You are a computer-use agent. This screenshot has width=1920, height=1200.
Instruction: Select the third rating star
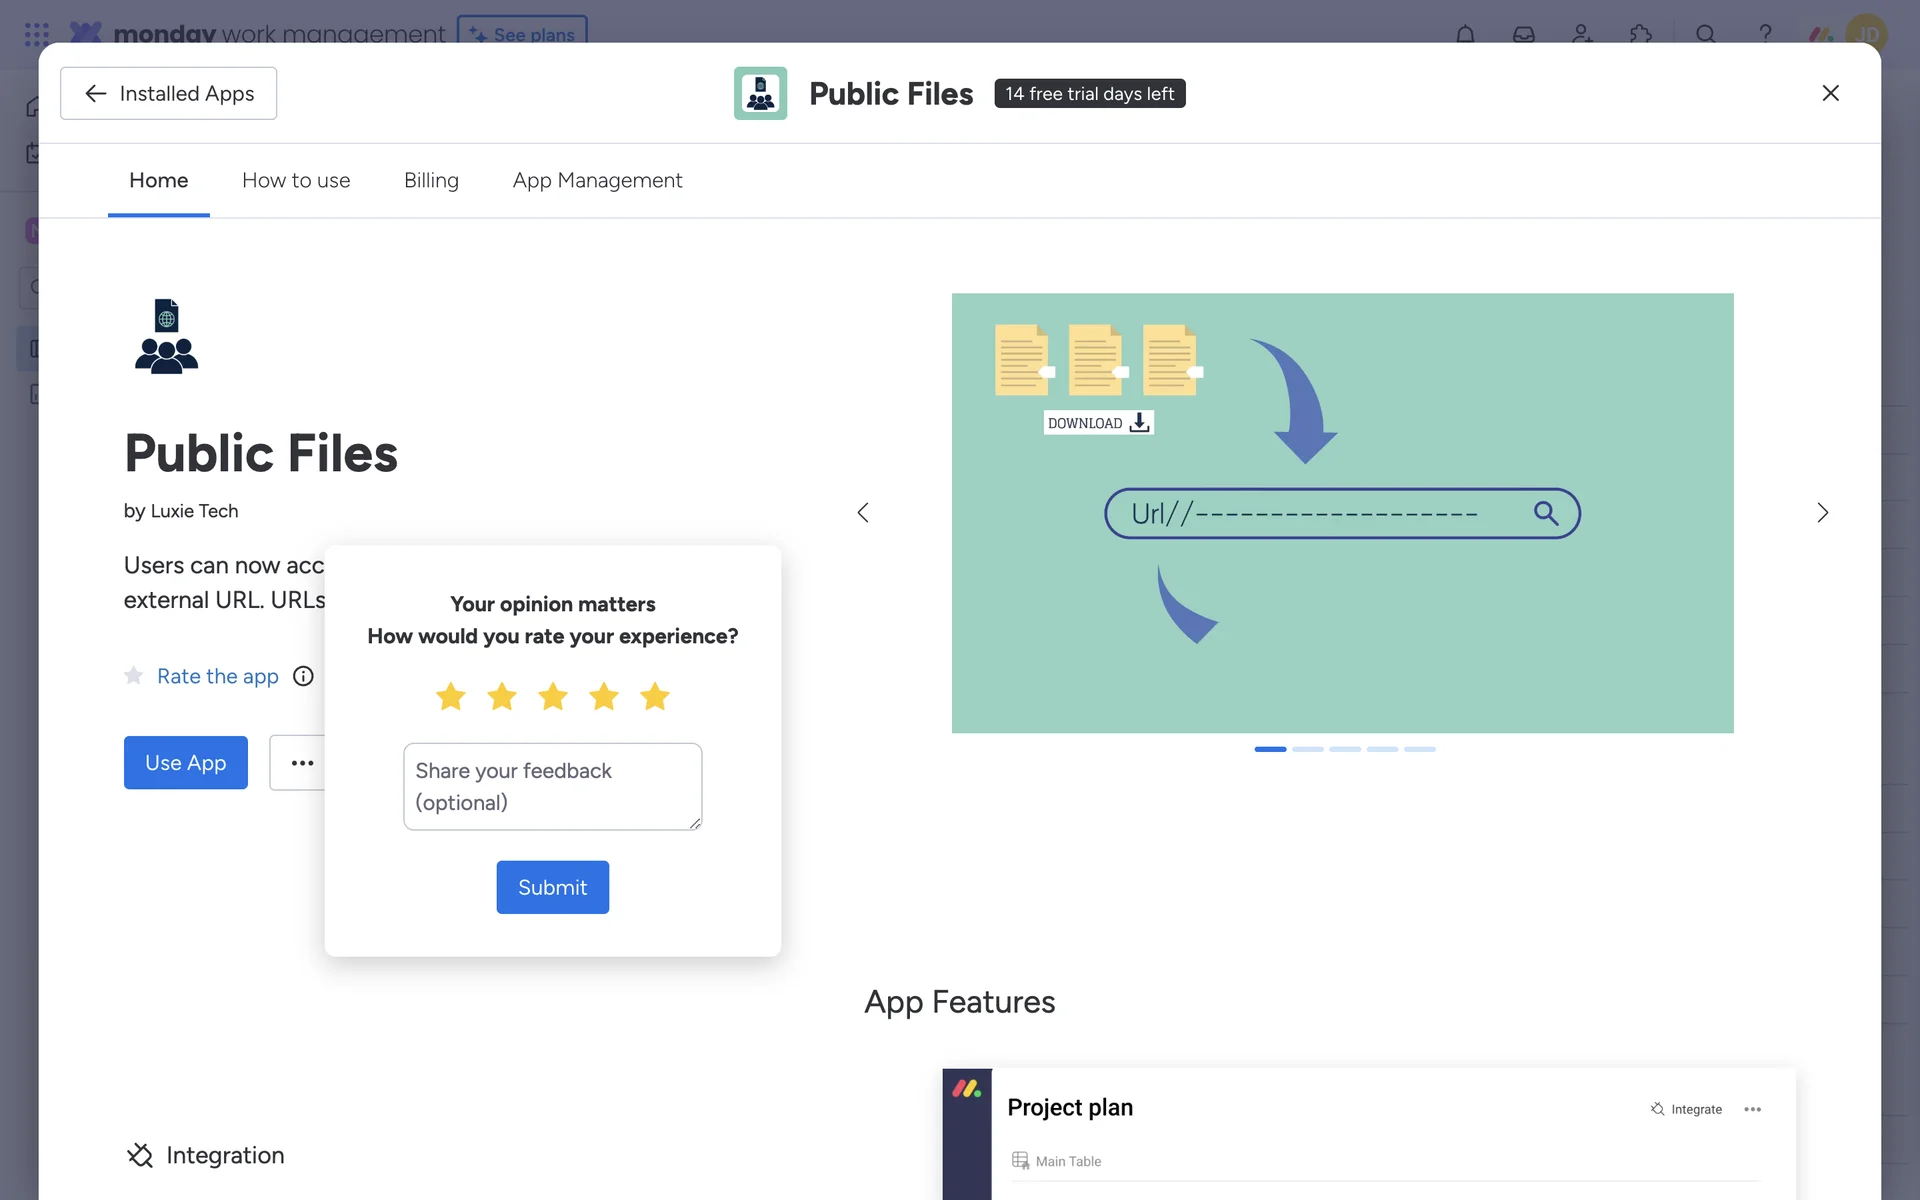[x=553, y=696]
